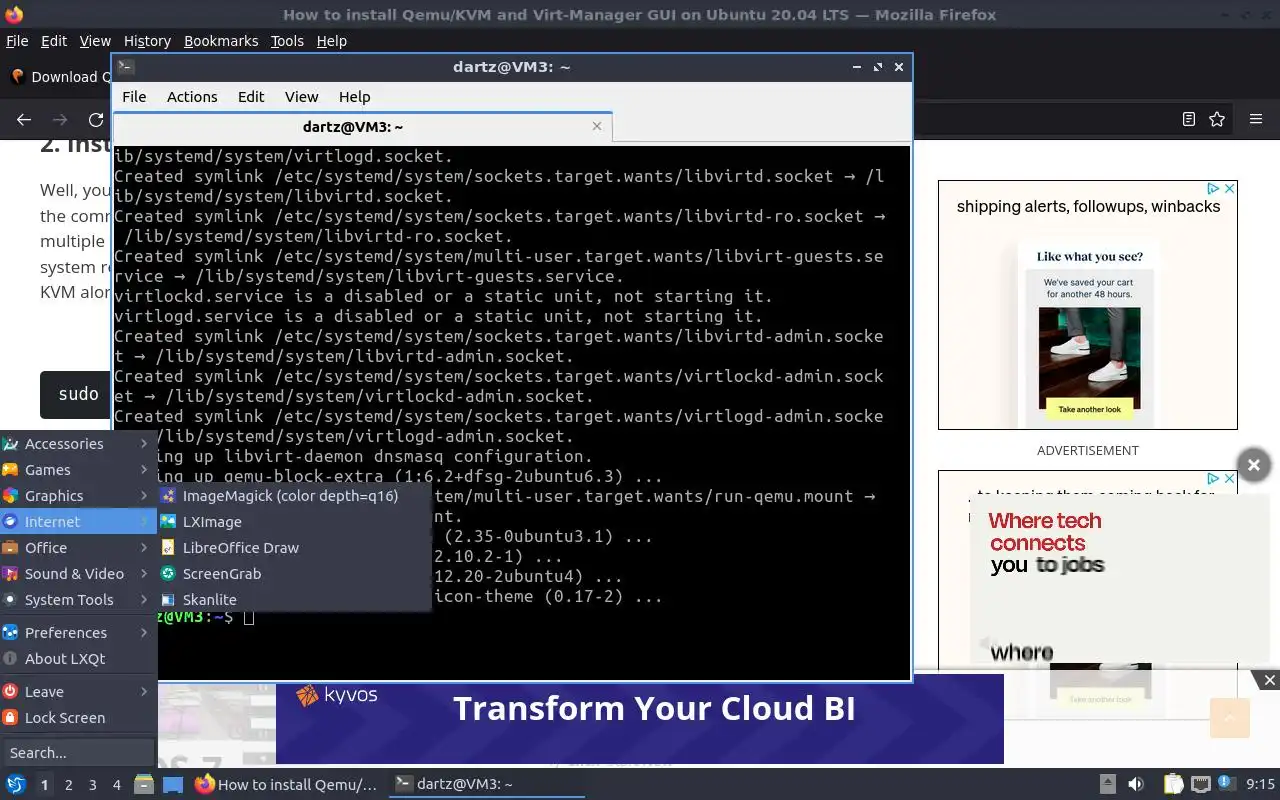The width and height of the screenshot is (1280, 800).
Task: Close the floating video ad overlay
Action: pos(1253,464)
